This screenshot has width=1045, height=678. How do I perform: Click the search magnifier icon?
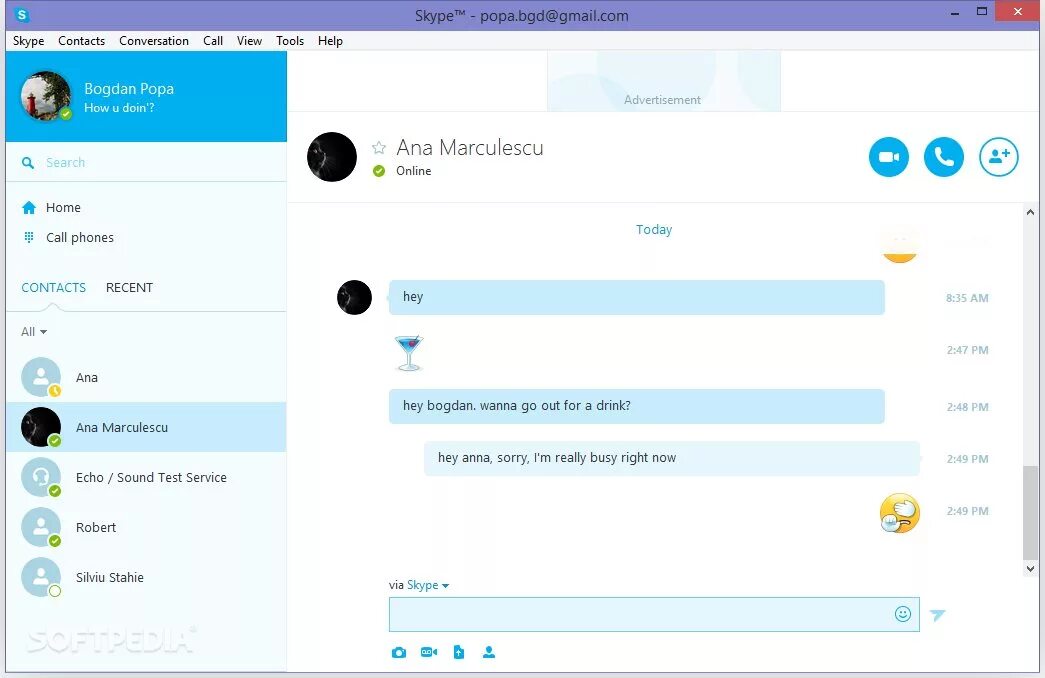(x=27, y=163)
